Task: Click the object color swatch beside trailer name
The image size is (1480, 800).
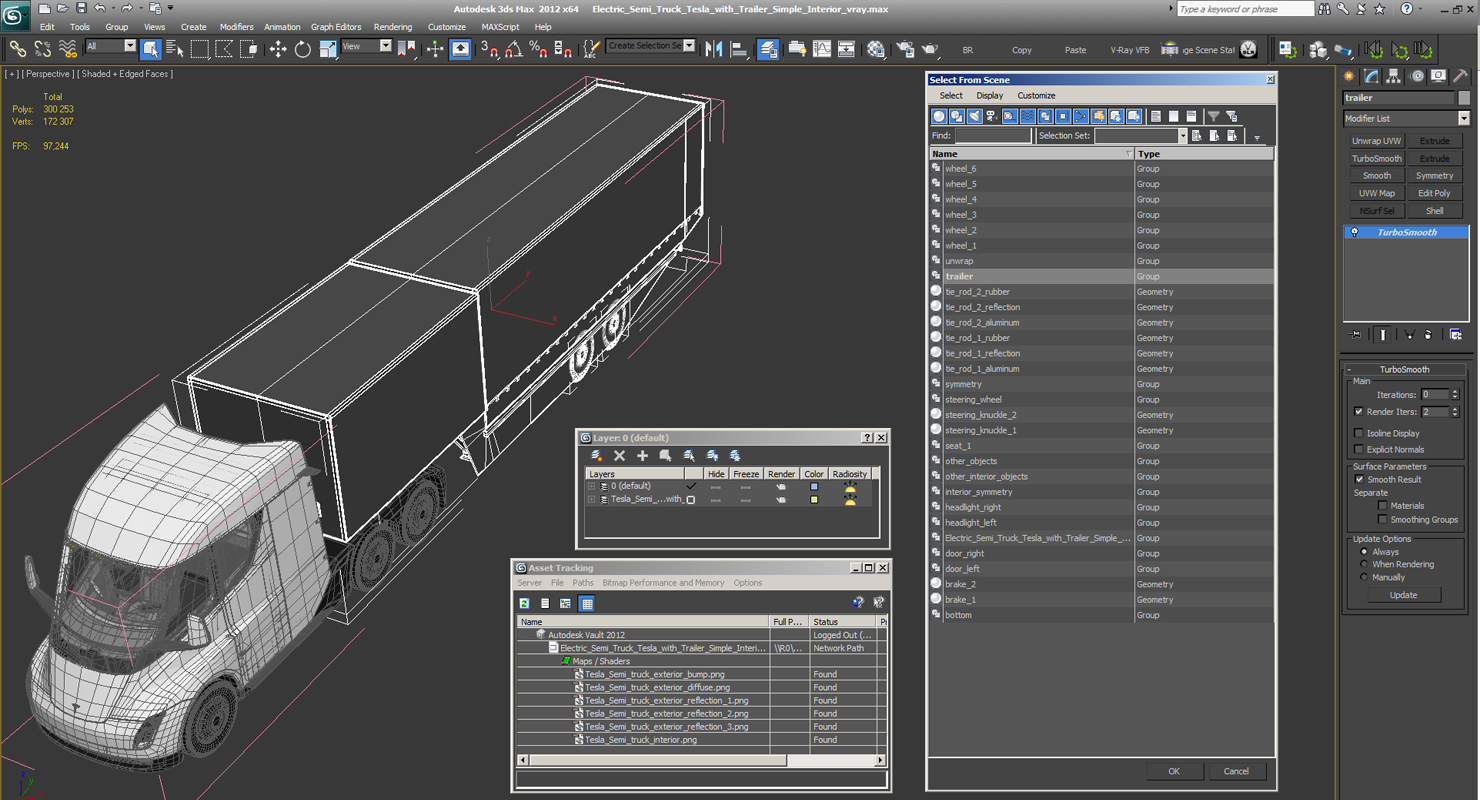Action: 1464,98
